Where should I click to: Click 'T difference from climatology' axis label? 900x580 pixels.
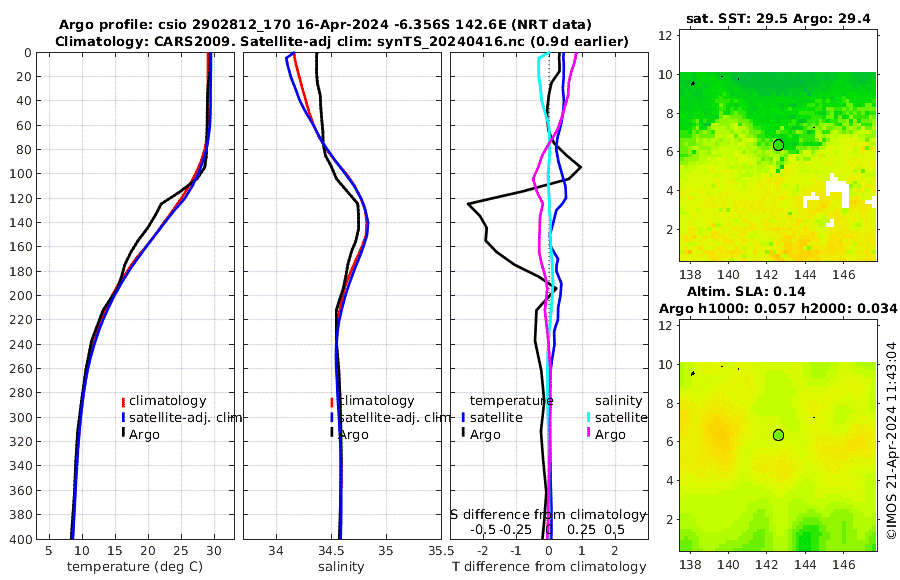tap(549, 567)
